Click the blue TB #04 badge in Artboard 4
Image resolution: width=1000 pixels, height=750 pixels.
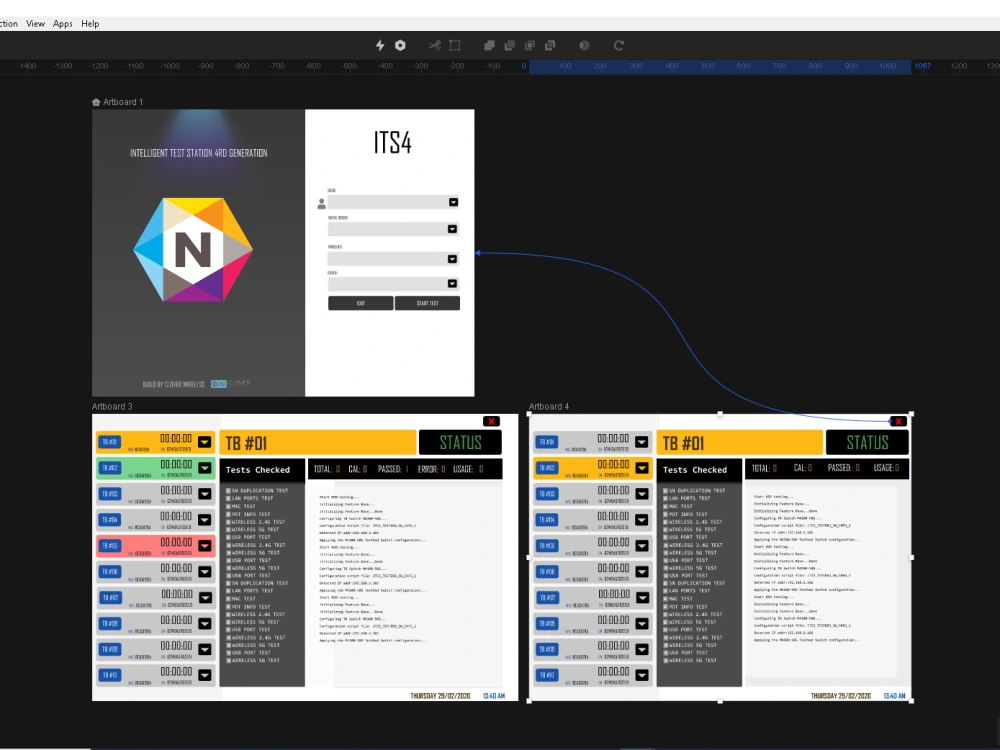coord(547,520)
